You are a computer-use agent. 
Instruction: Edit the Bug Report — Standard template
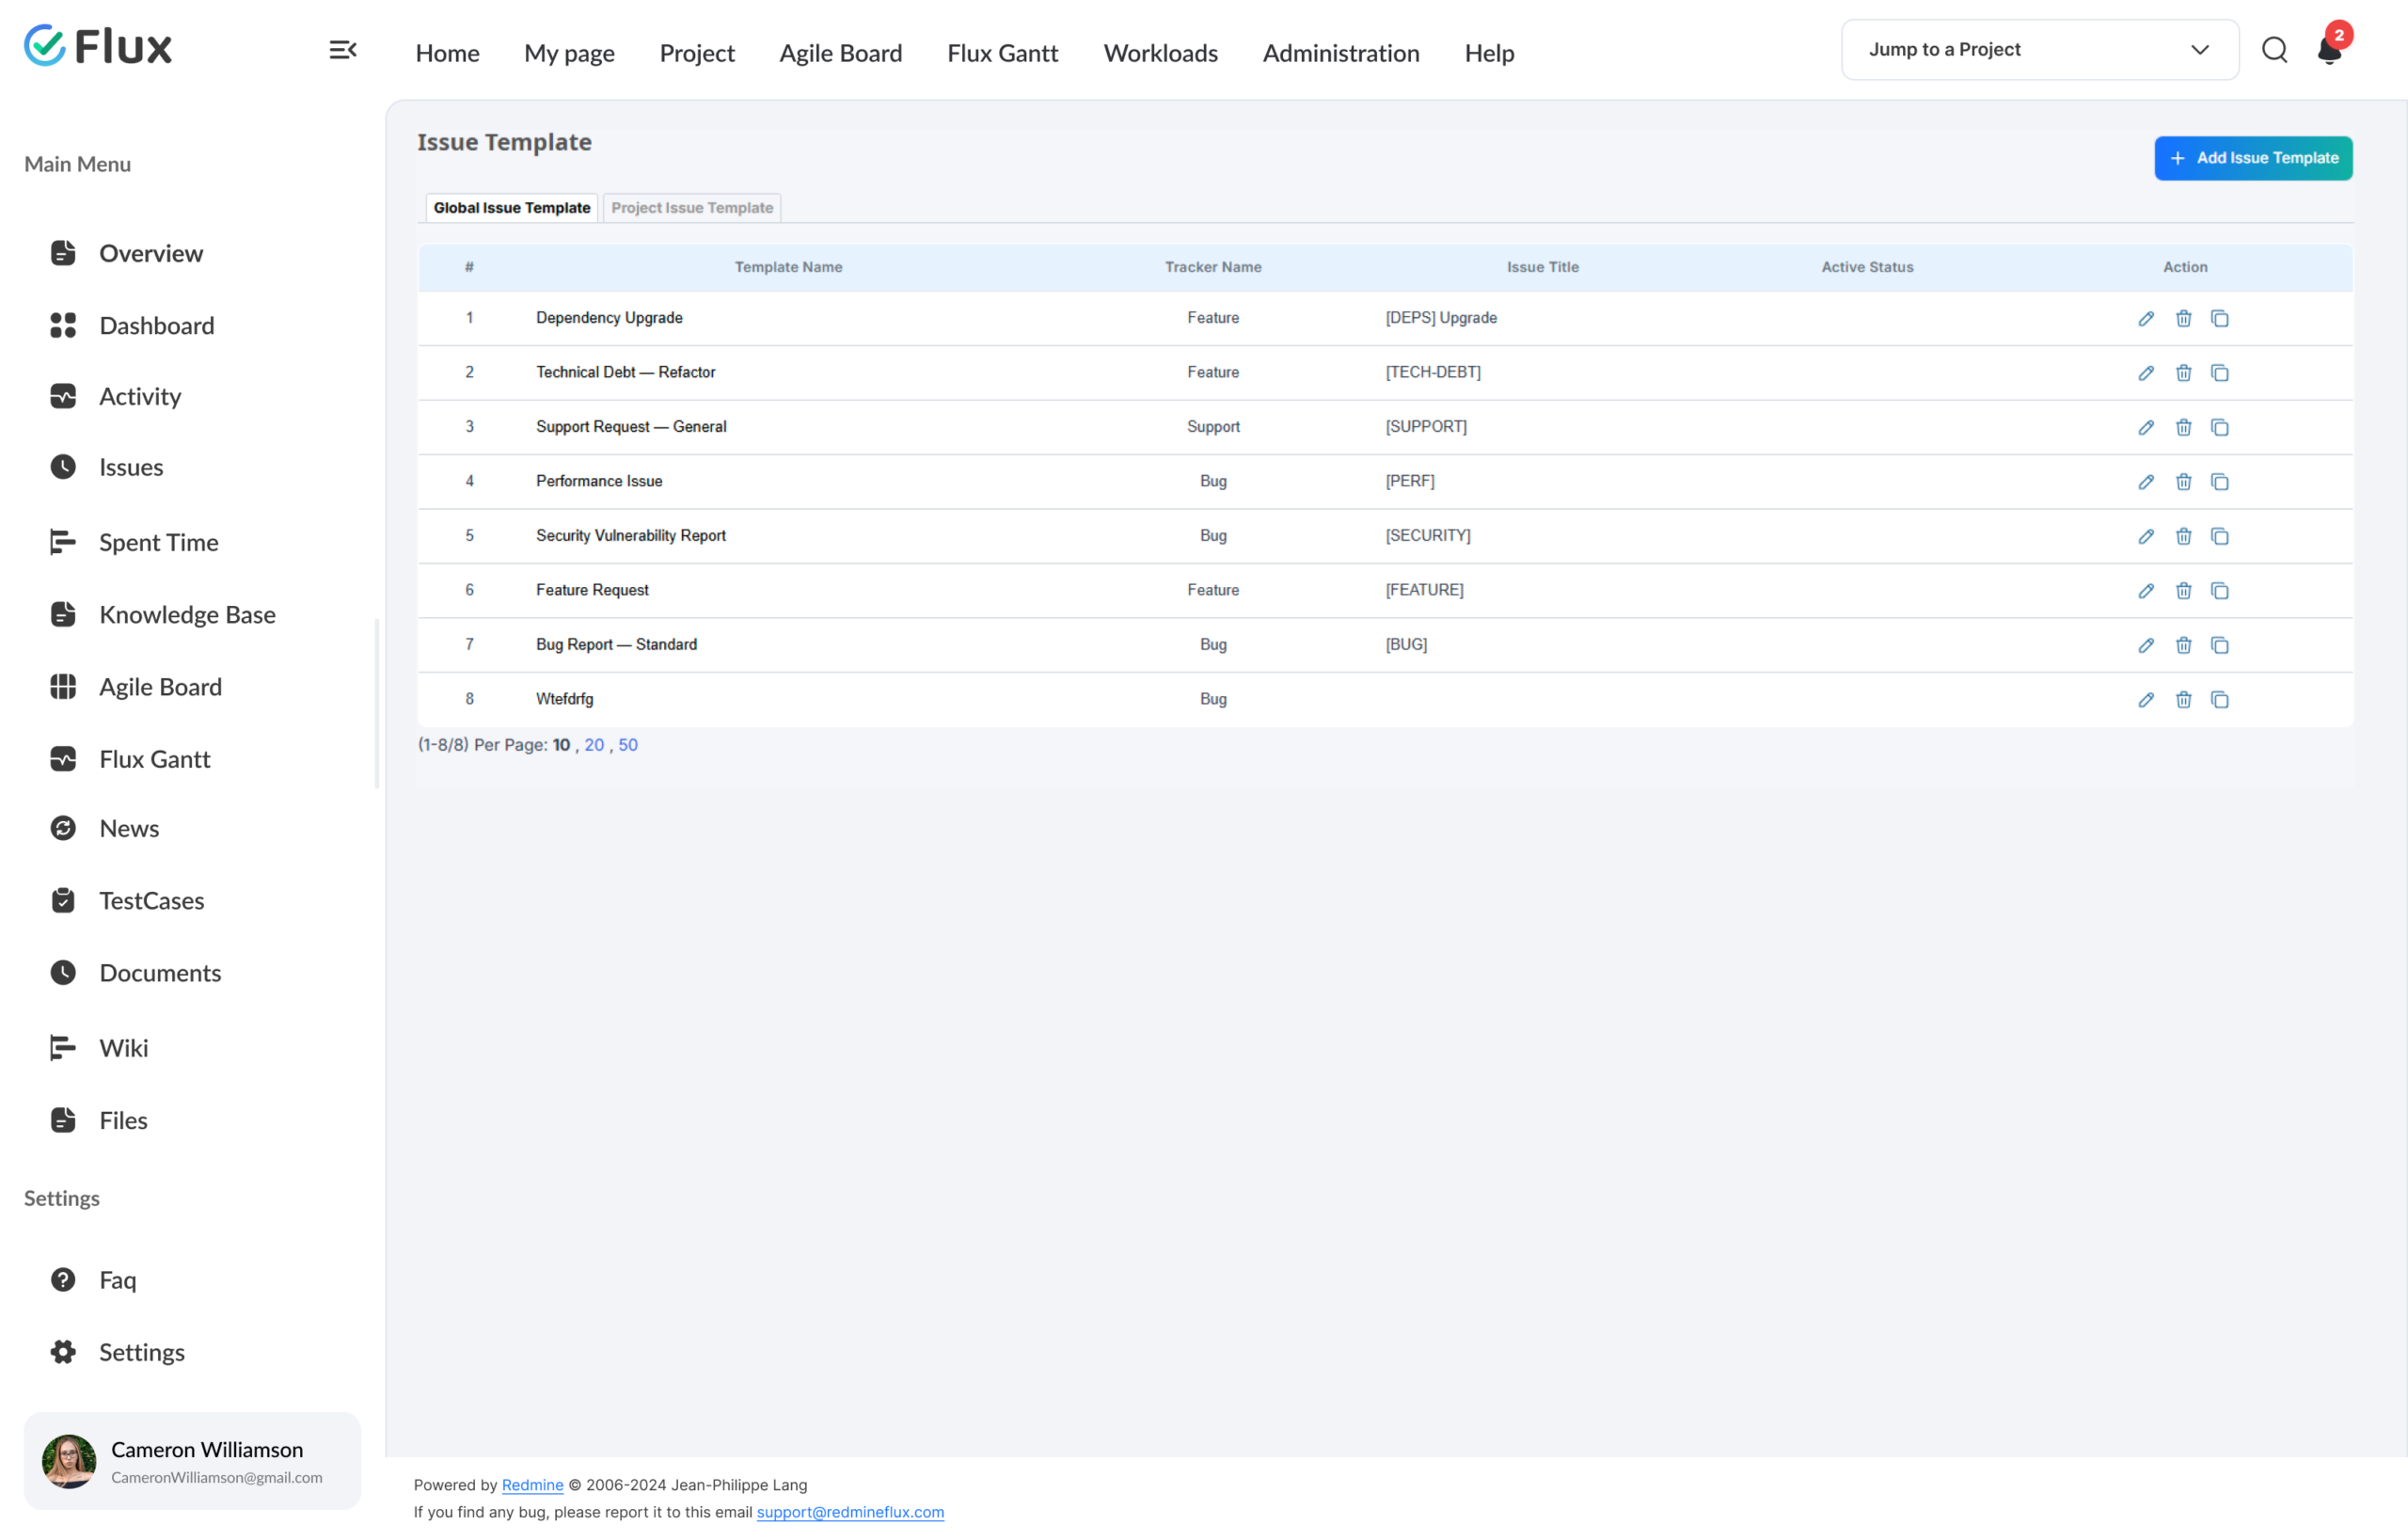pos(2145,645)
